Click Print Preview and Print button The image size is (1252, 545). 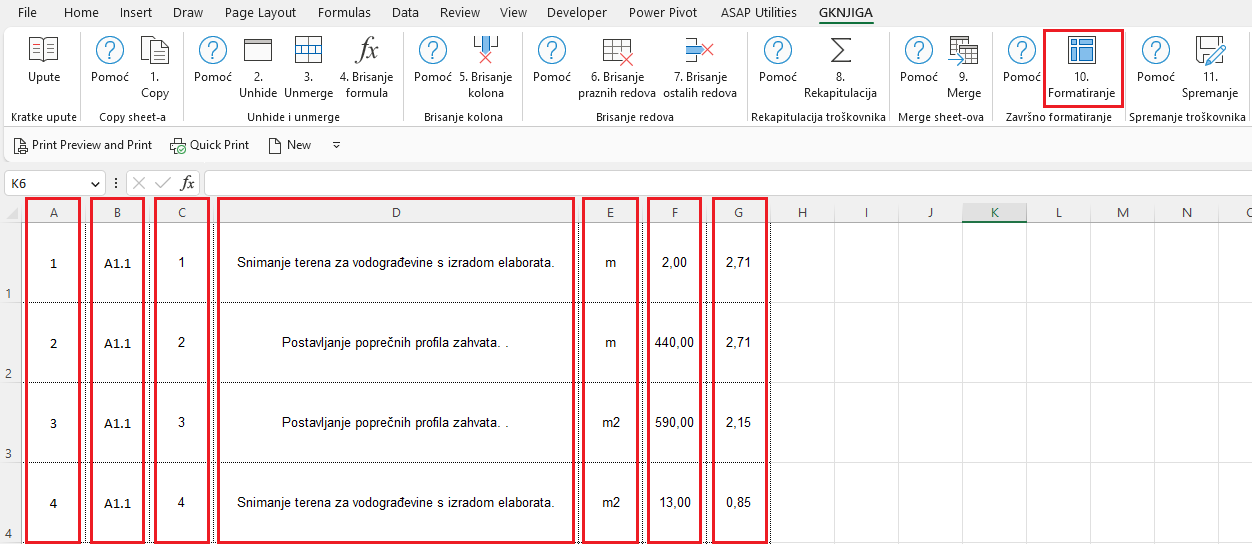(x=83, y=145)
